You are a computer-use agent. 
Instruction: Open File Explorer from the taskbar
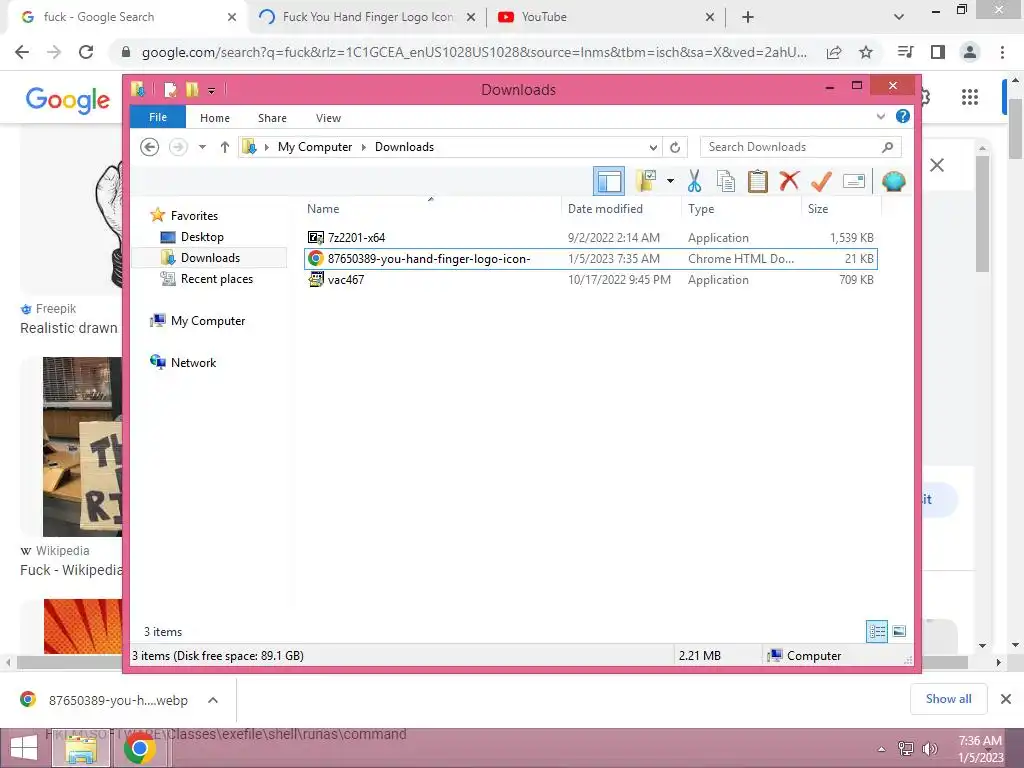pyautogui.click(x=82, y=748)
